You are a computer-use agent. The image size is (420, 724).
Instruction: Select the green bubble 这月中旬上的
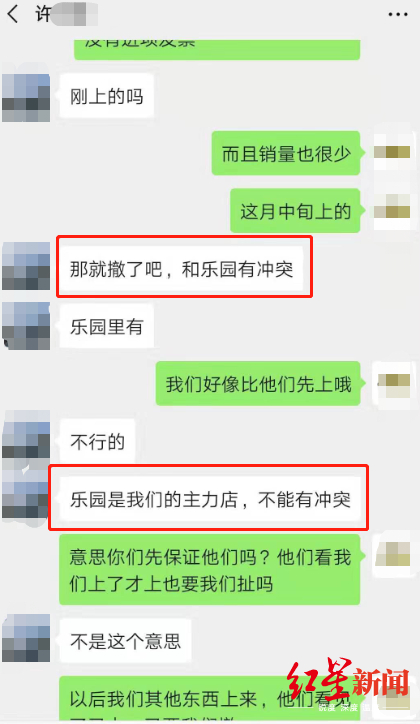pos(295,211)
